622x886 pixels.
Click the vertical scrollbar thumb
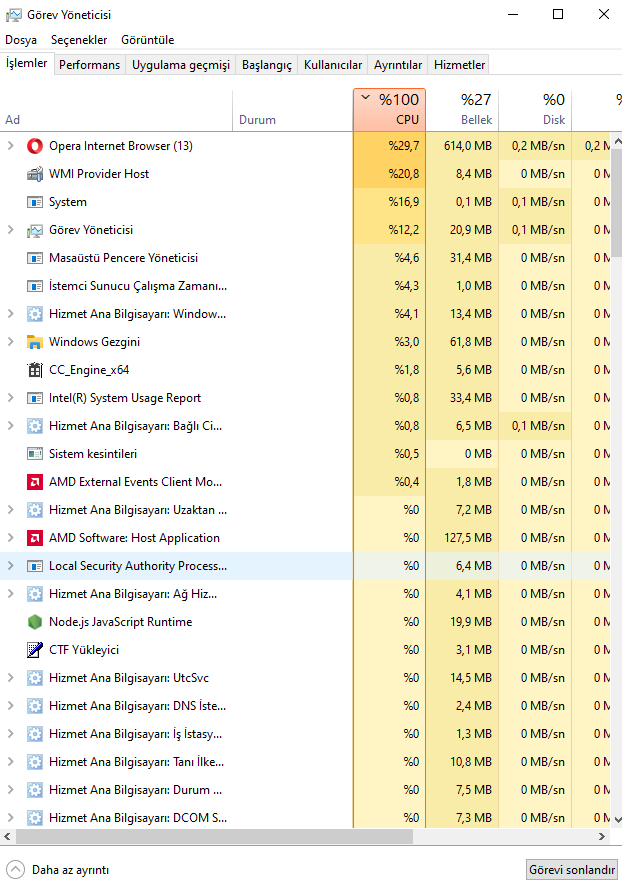point(617,201)
